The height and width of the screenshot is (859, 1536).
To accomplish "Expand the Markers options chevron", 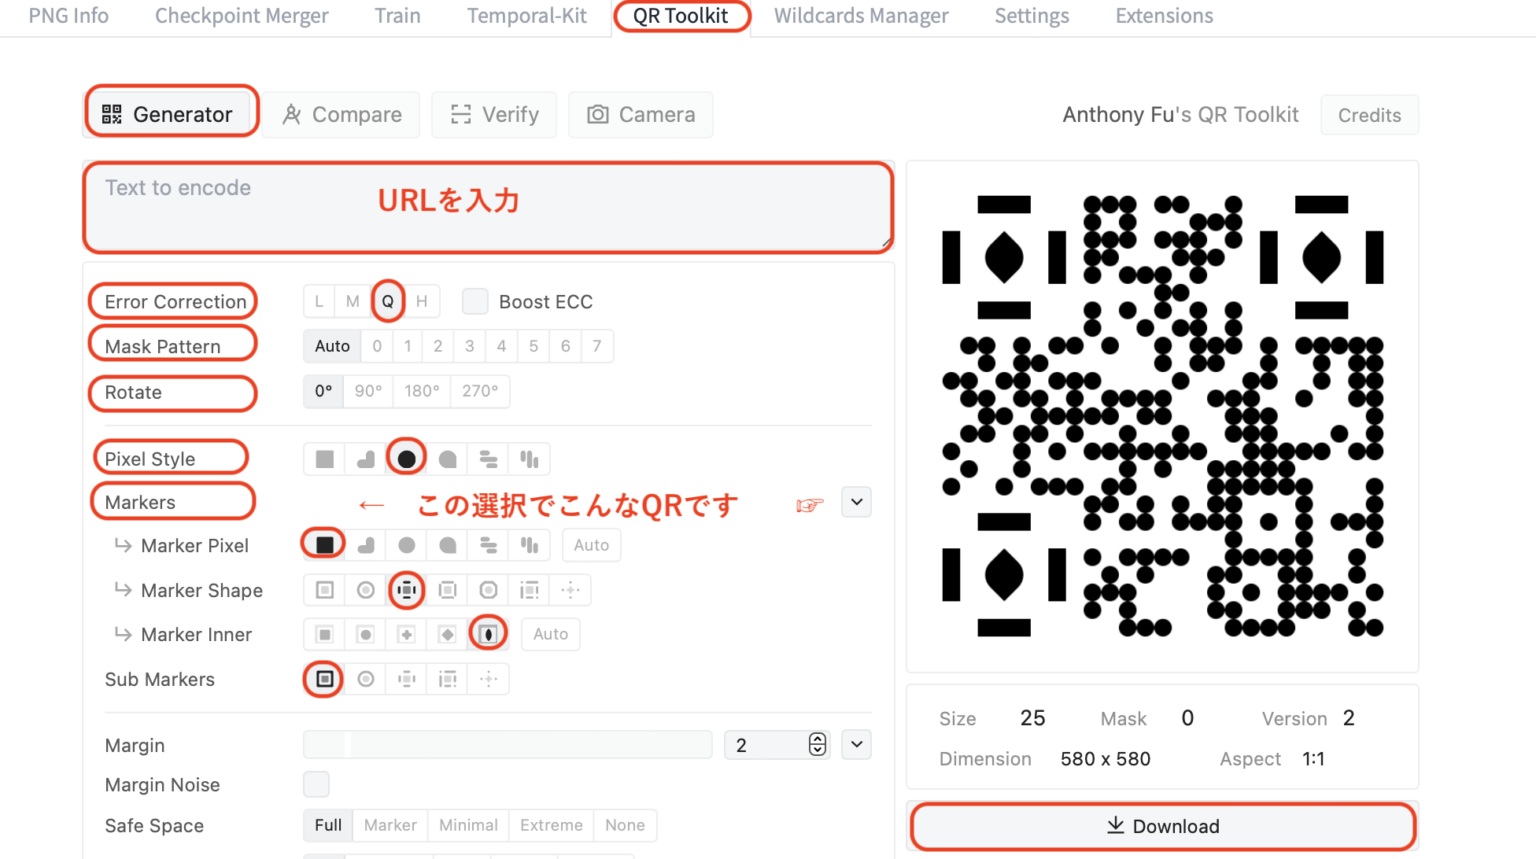I will [856, 501].
